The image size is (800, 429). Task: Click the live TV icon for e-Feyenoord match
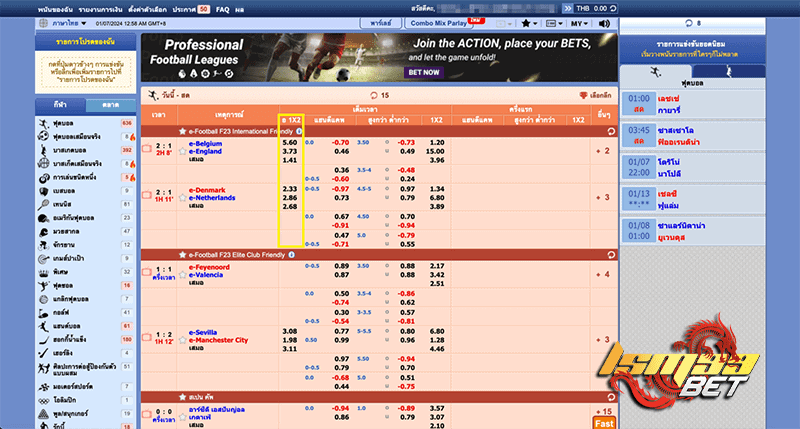[x=147, y=272]
